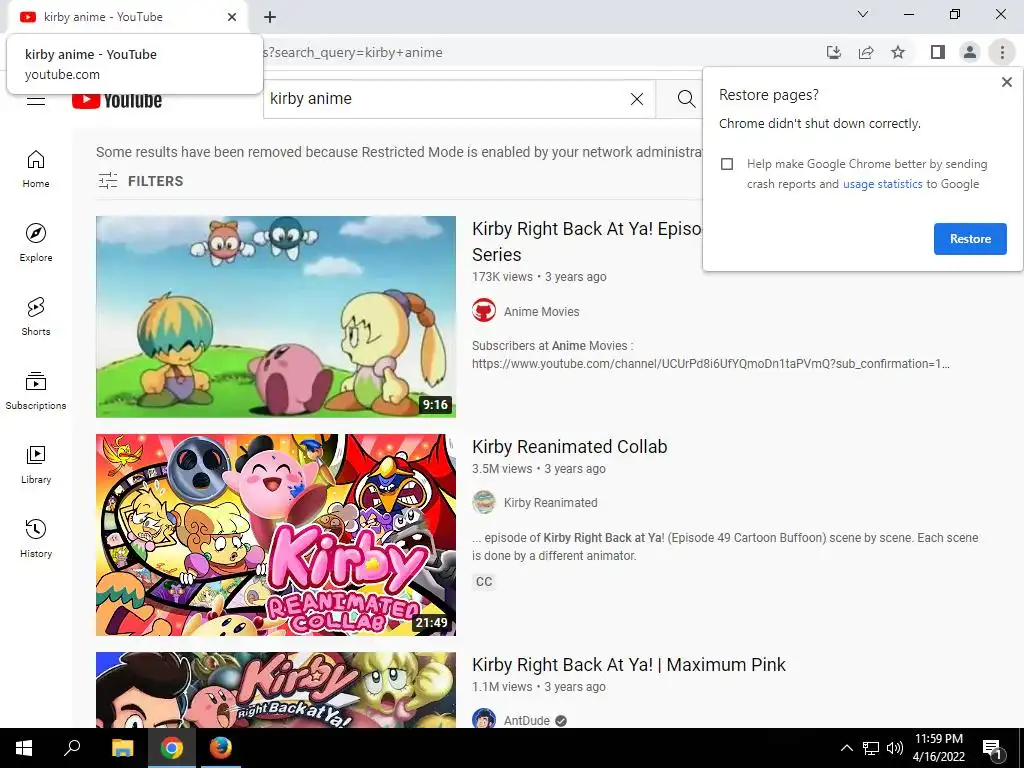The image size is (1024, 768).
Task: Visit the Kirby Reanimated channel name
Action: tap(551, 502)
